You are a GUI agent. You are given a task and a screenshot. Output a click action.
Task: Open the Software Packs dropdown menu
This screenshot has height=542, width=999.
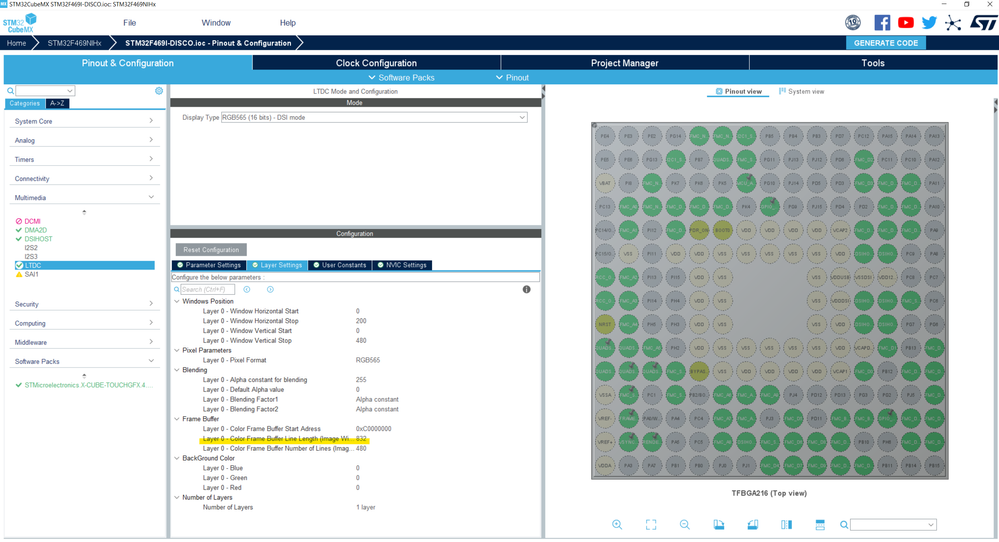401,78
